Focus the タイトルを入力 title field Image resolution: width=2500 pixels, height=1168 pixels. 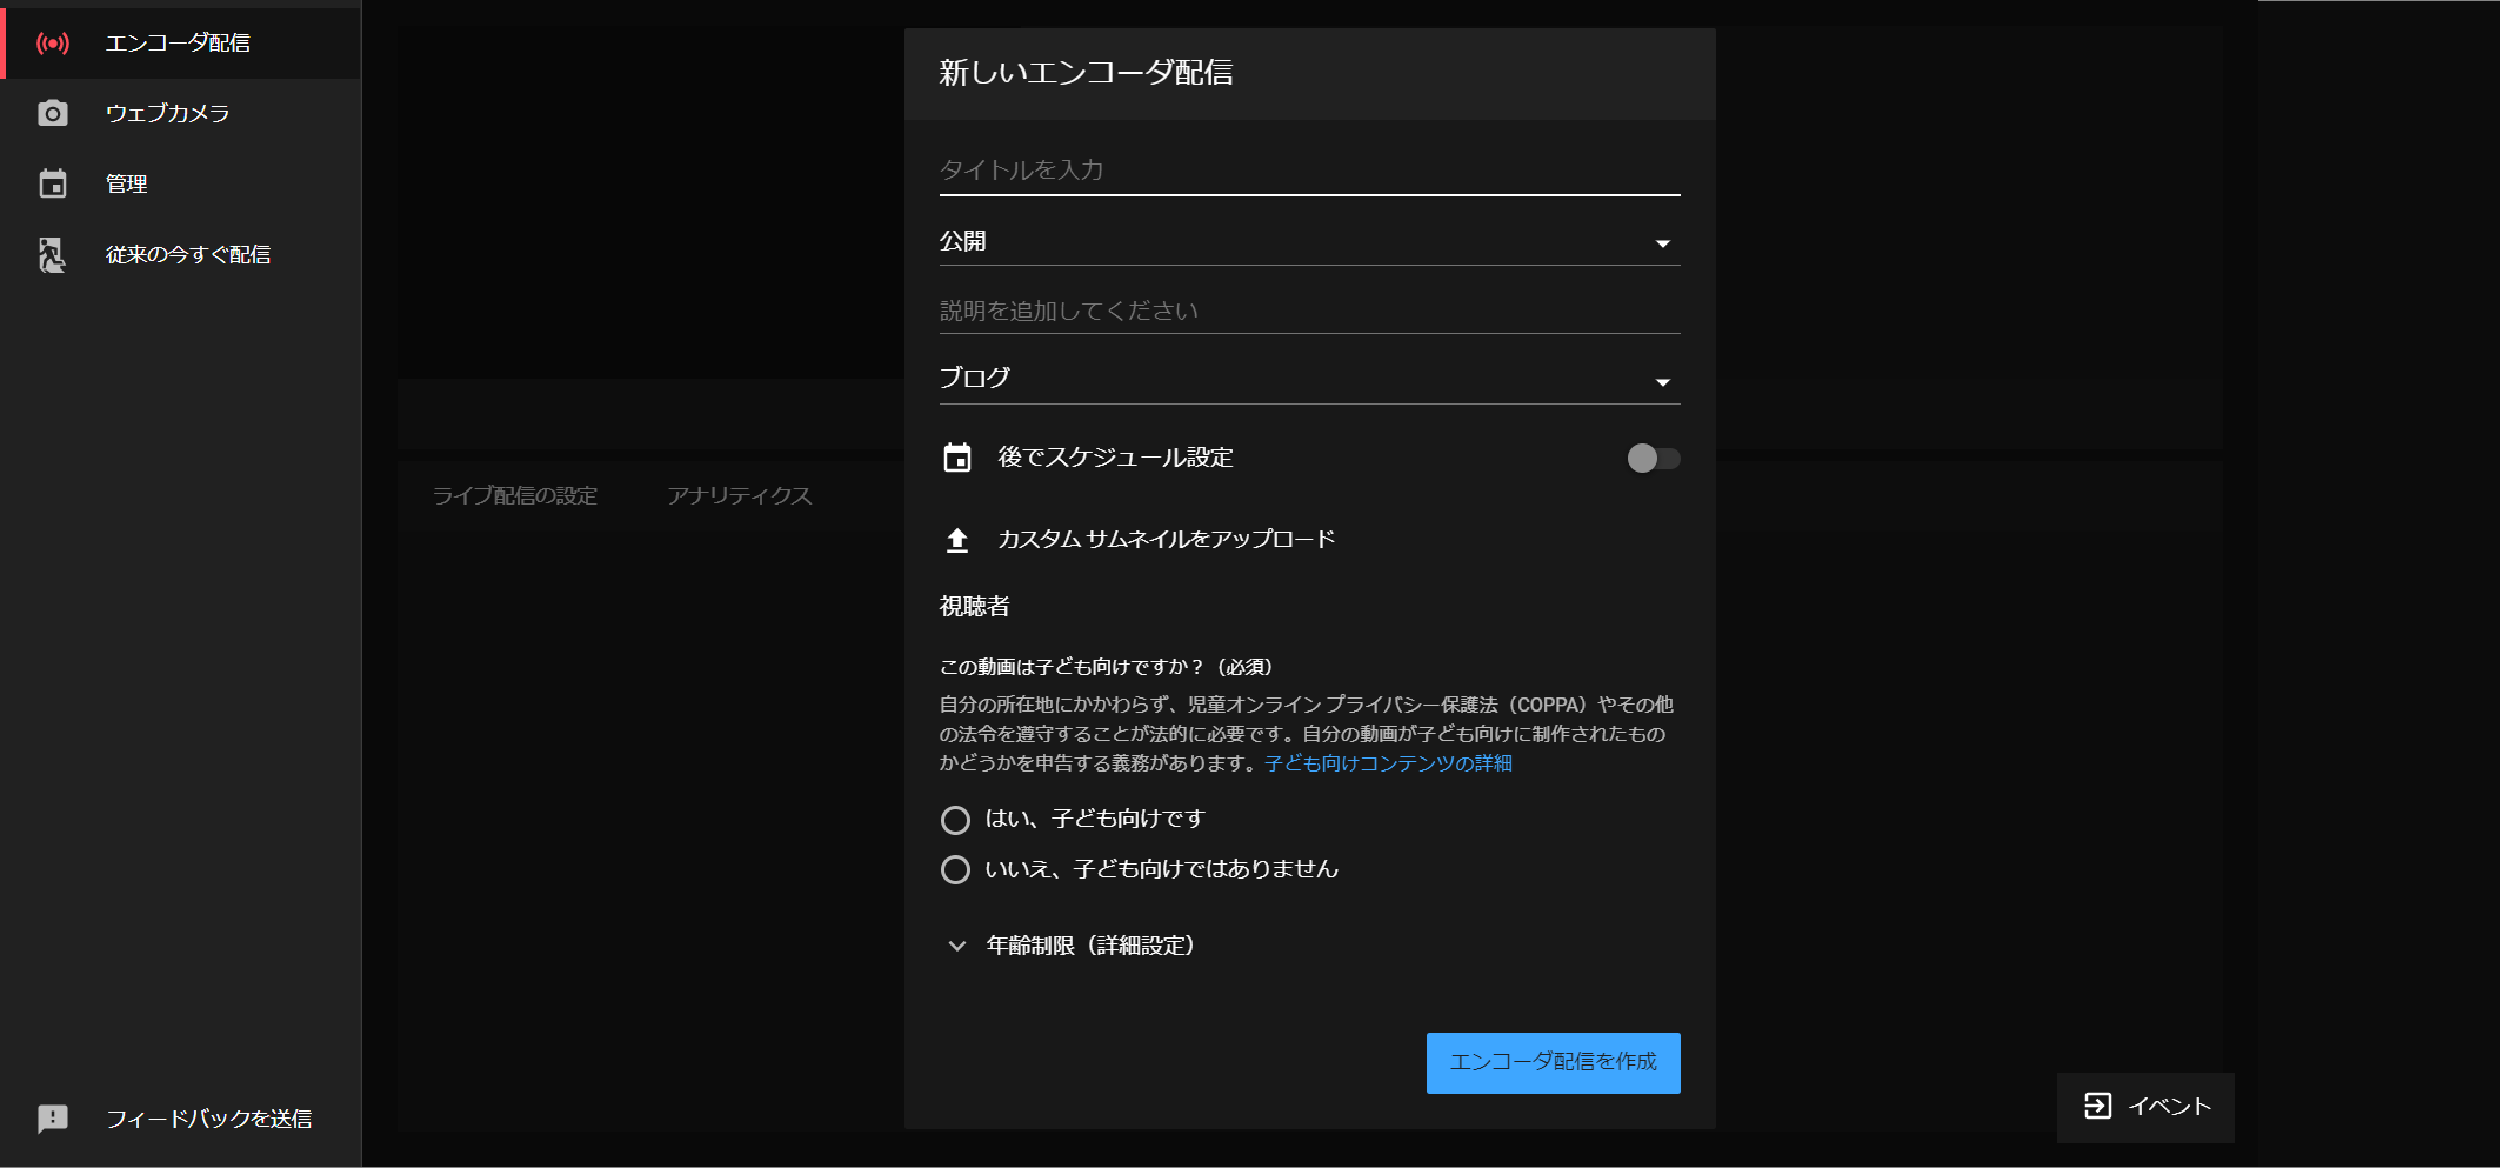[x=1310, y=170]
